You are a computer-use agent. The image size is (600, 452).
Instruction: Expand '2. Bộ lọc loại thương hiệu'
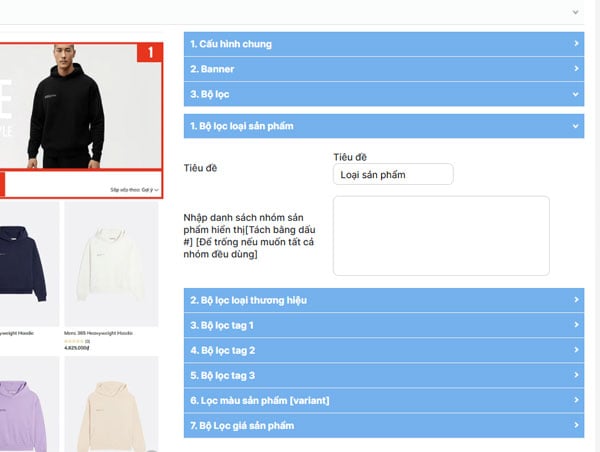coord(384,300)
